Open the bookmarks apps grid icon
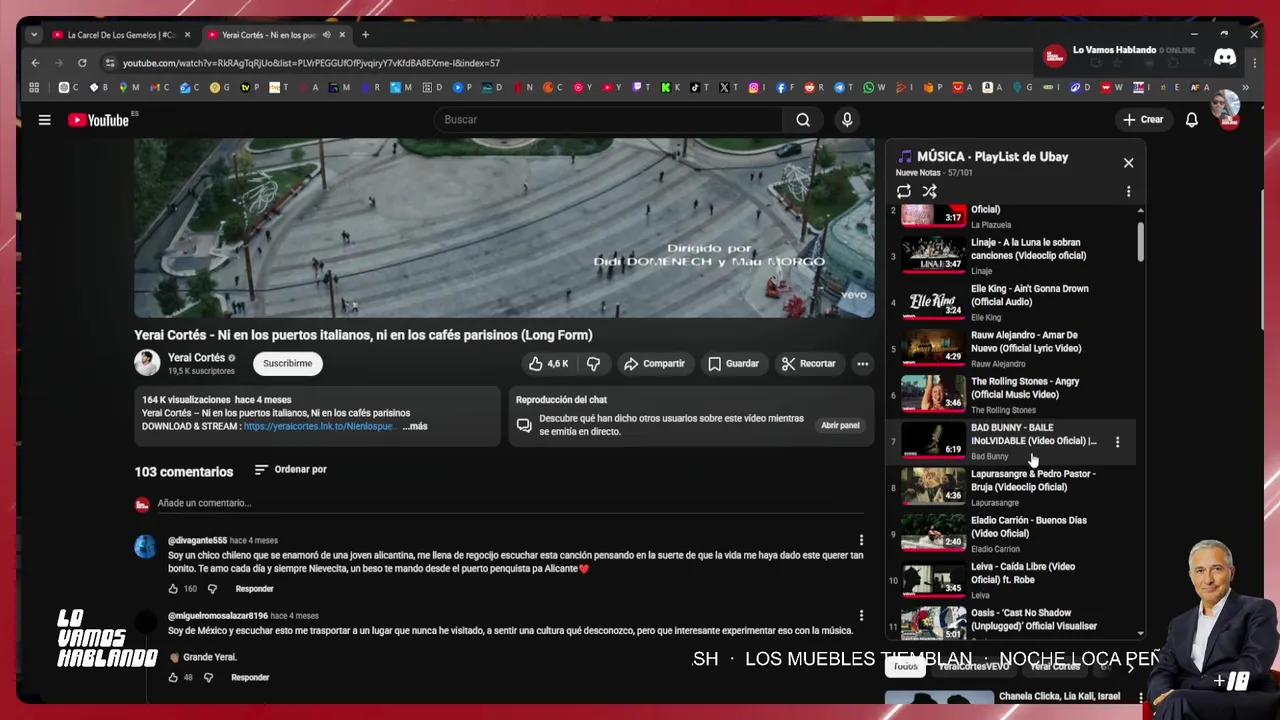Screen dimensions: 1280x720 [34, 87]
